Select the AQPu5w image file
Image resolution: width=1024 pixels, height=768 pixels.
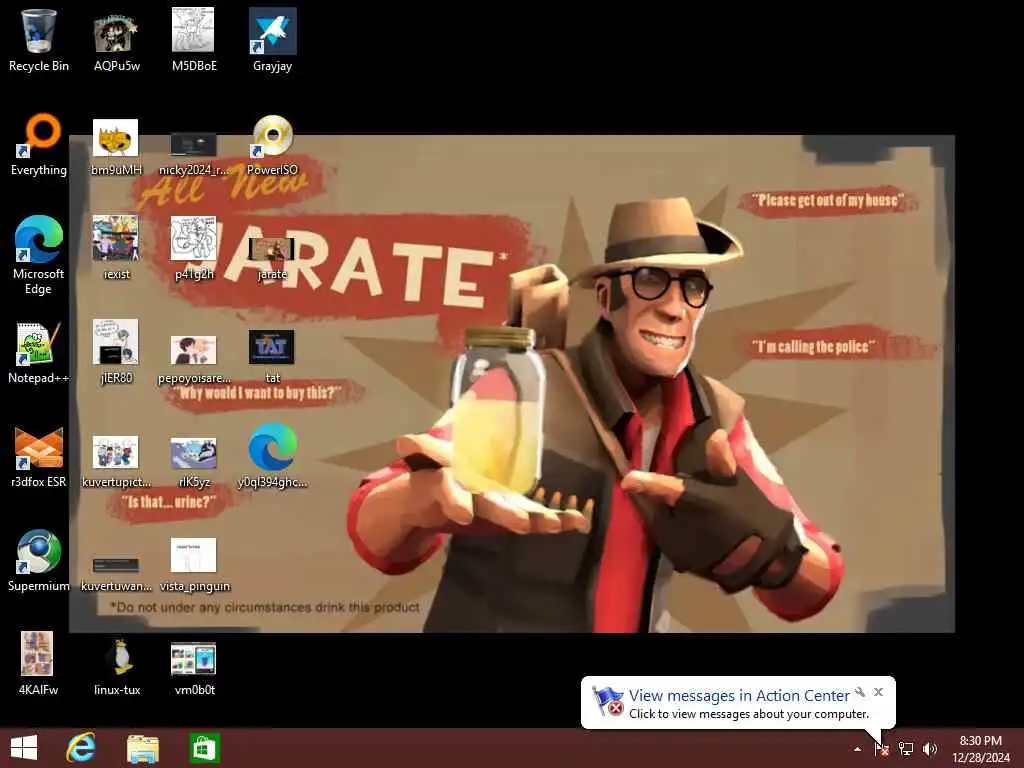116,39
